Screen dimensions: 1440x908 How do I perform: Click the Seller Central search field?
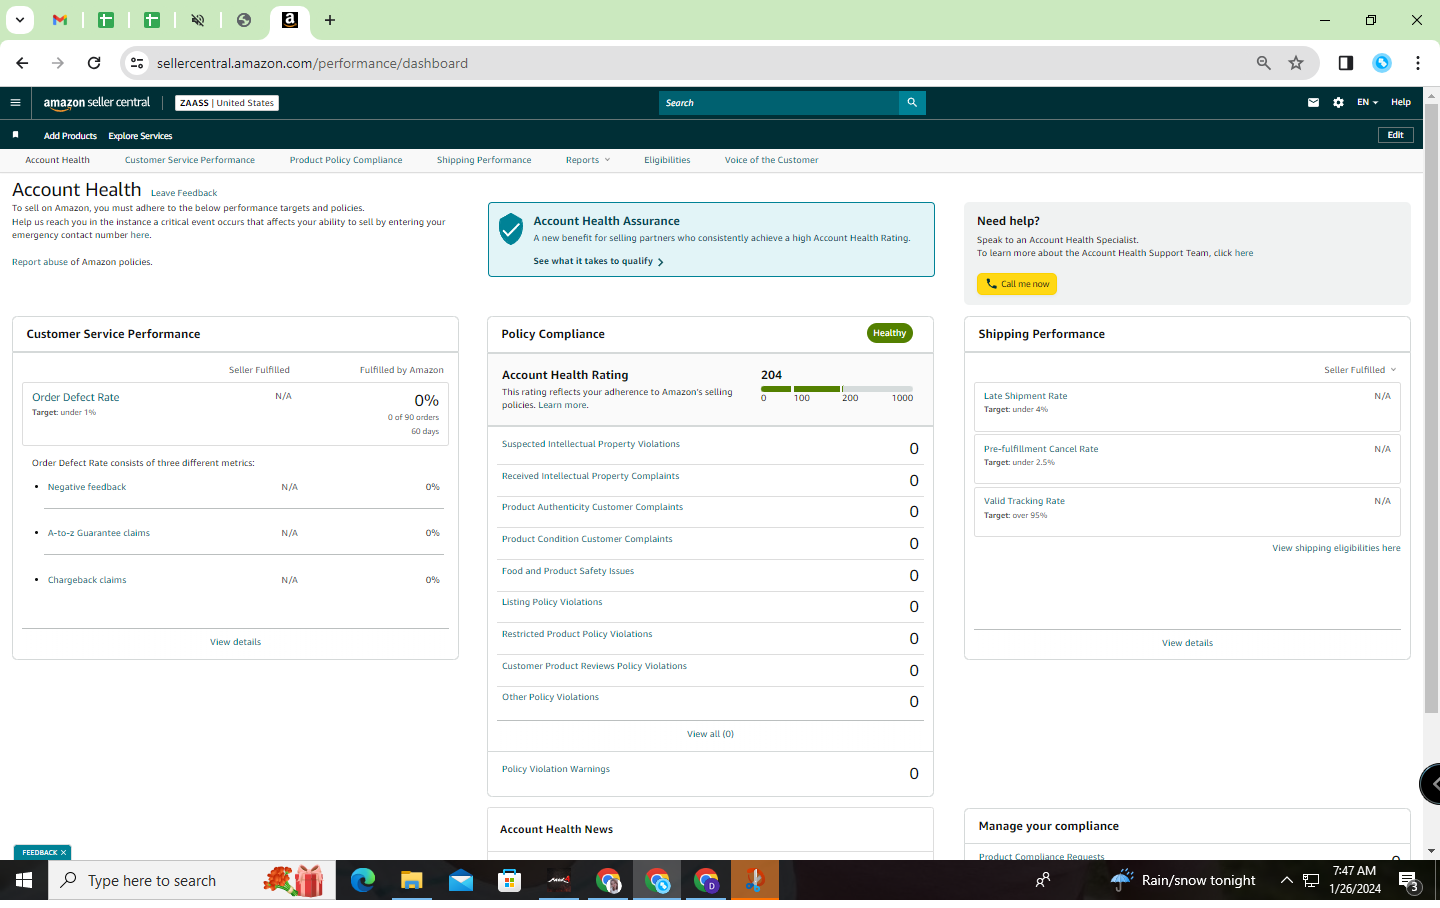click(779, 103)
